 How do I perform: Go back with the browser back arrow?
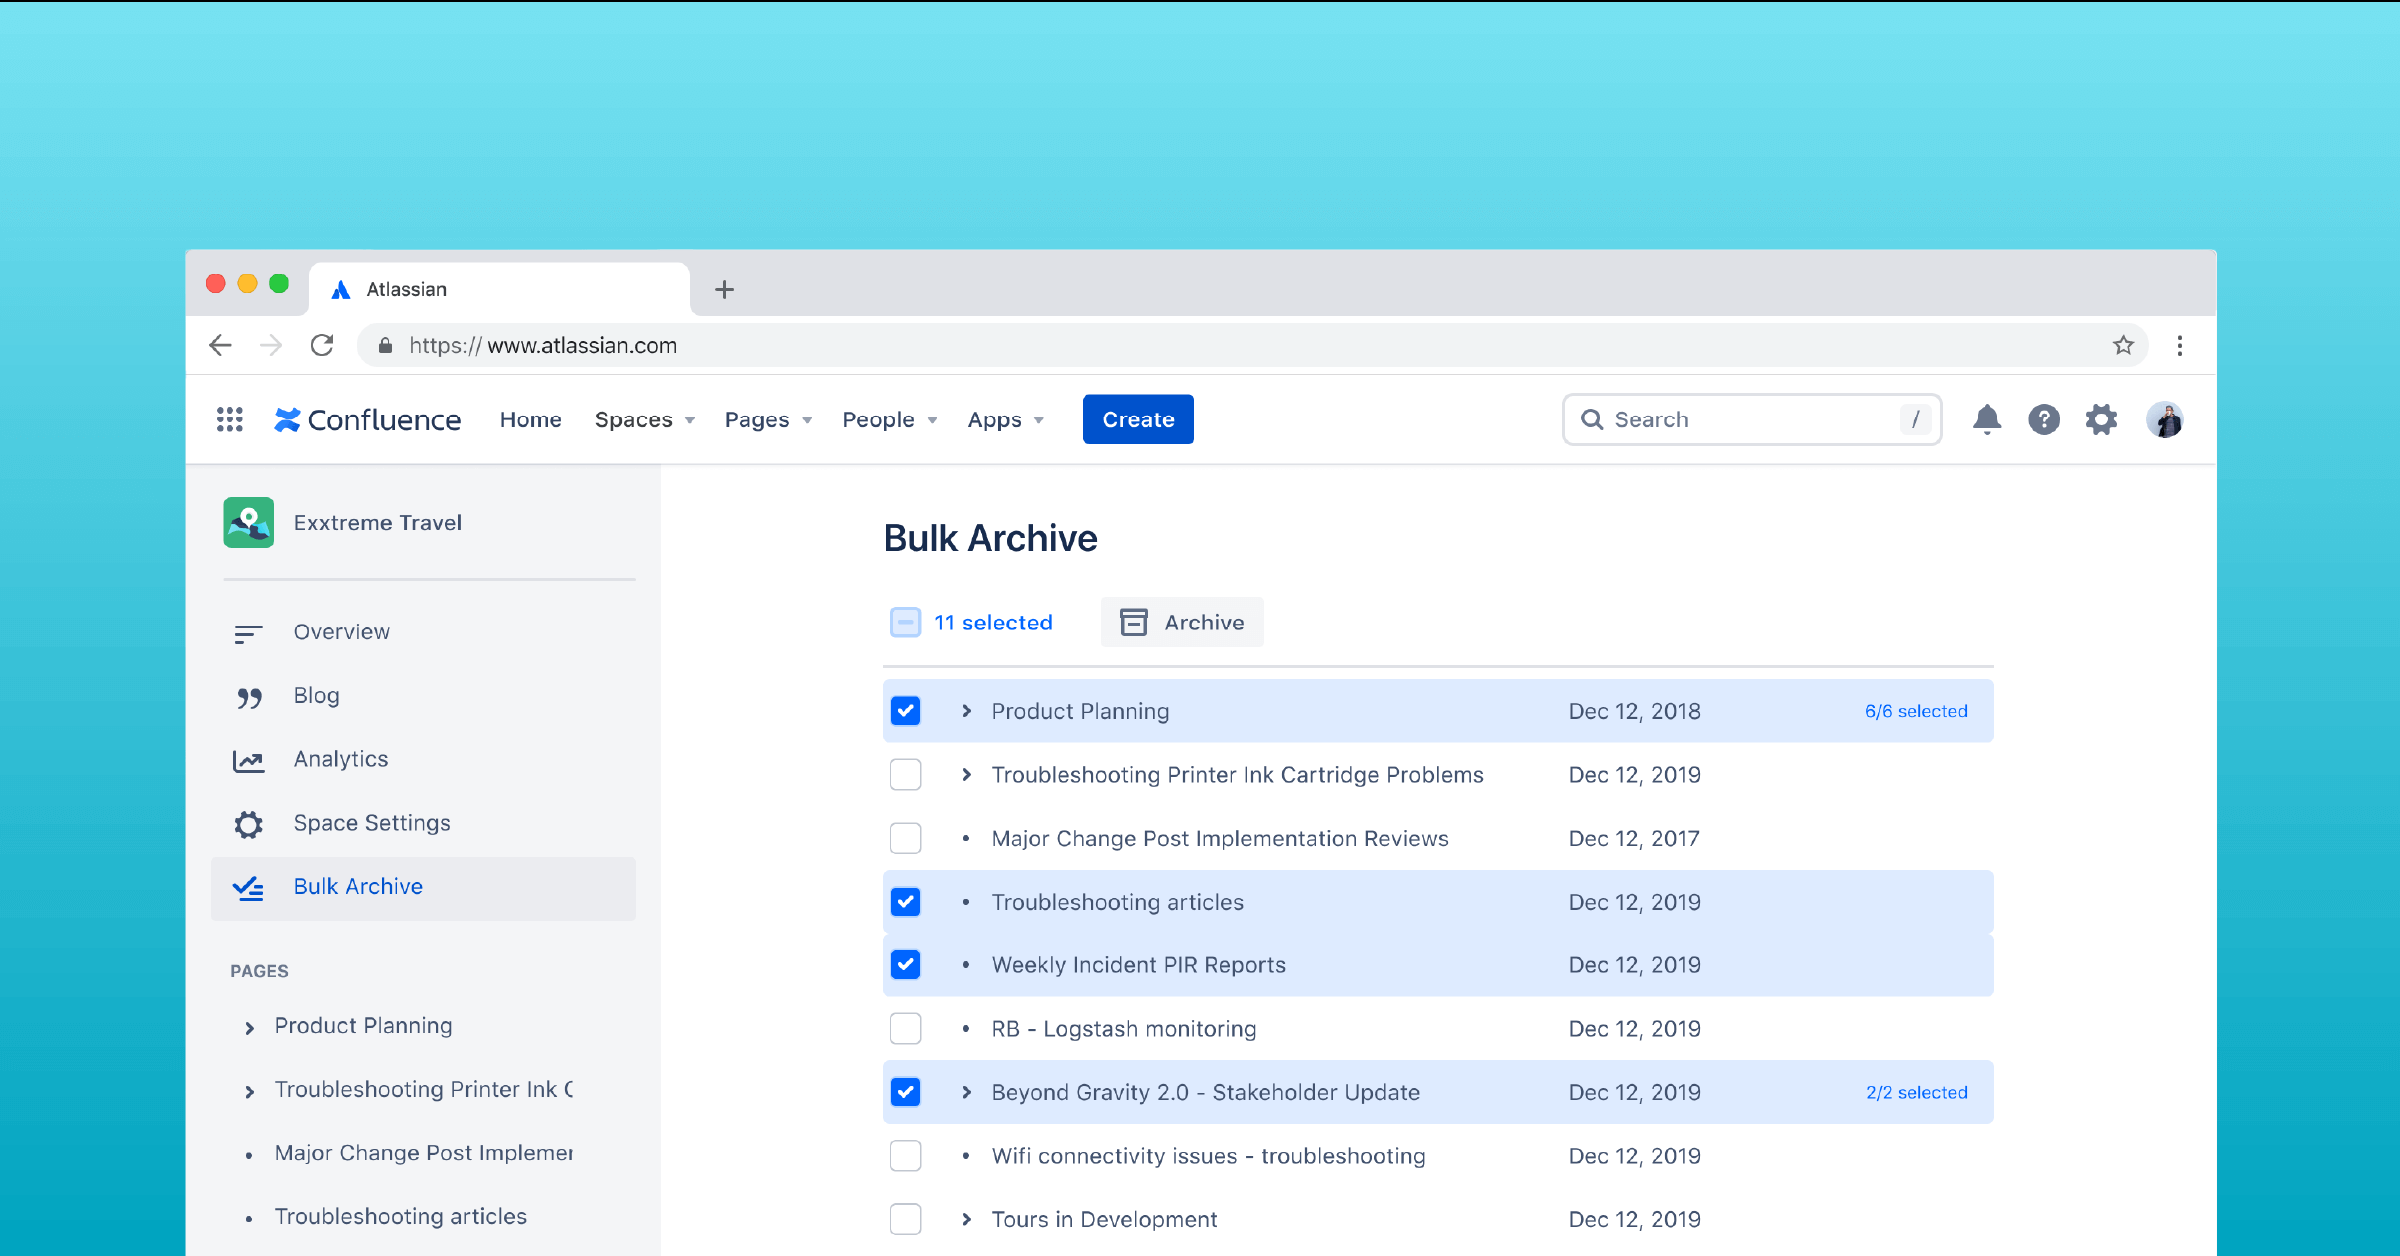pos(220,346)
